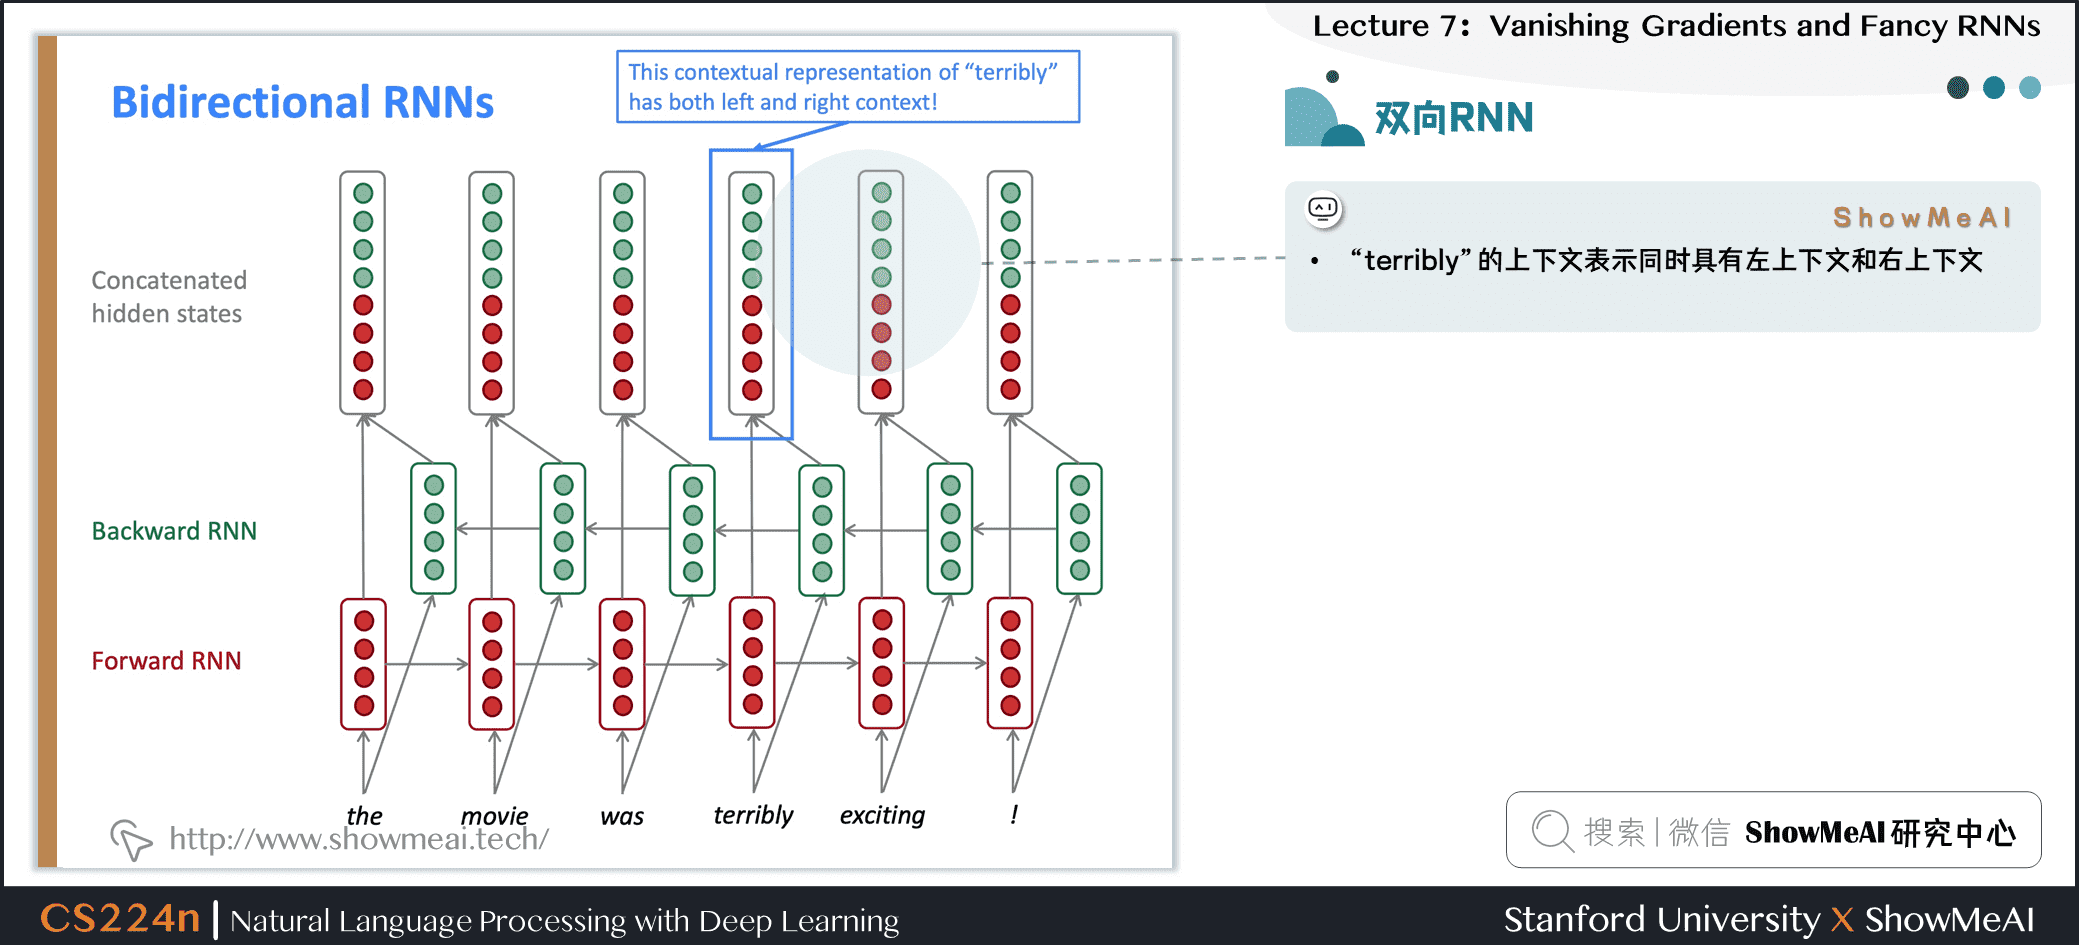Click 'Natural Language Processing with Deep Learning' text
This screenshot has height=945, width=2079.
pos(564,921)
